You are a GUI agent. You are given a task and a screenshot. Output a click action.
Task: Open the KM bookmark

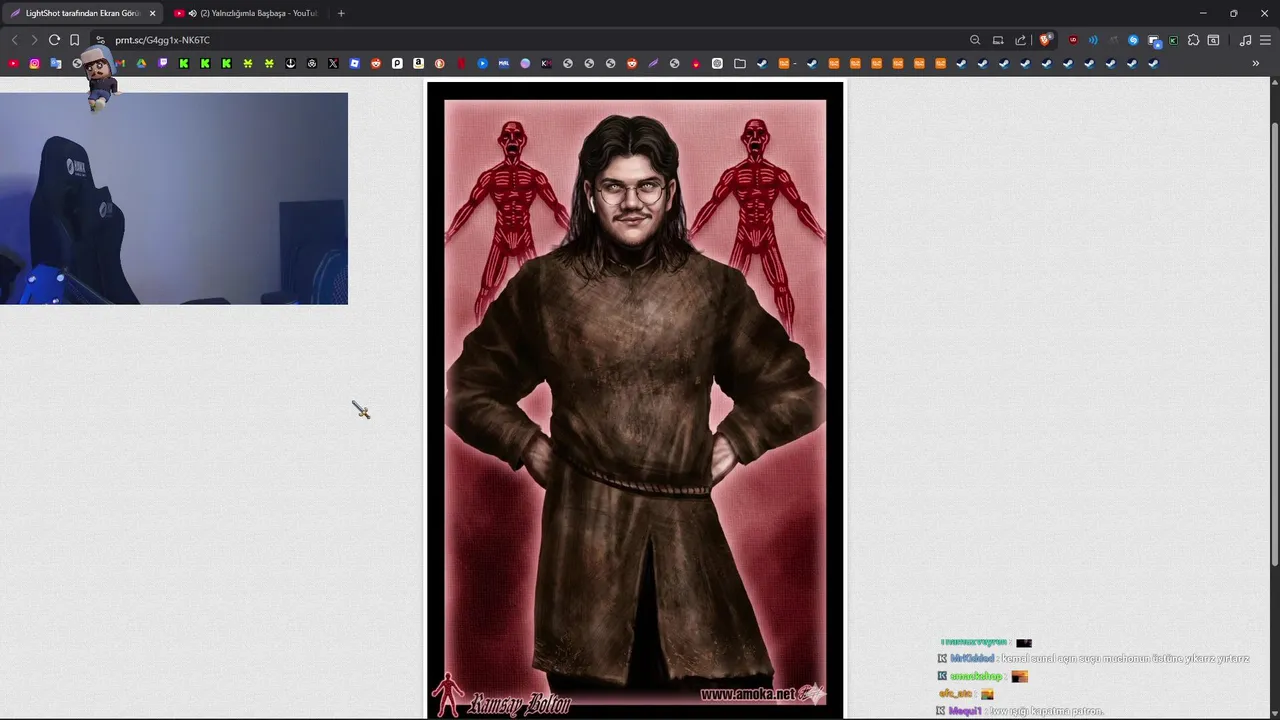coord(546,63)
